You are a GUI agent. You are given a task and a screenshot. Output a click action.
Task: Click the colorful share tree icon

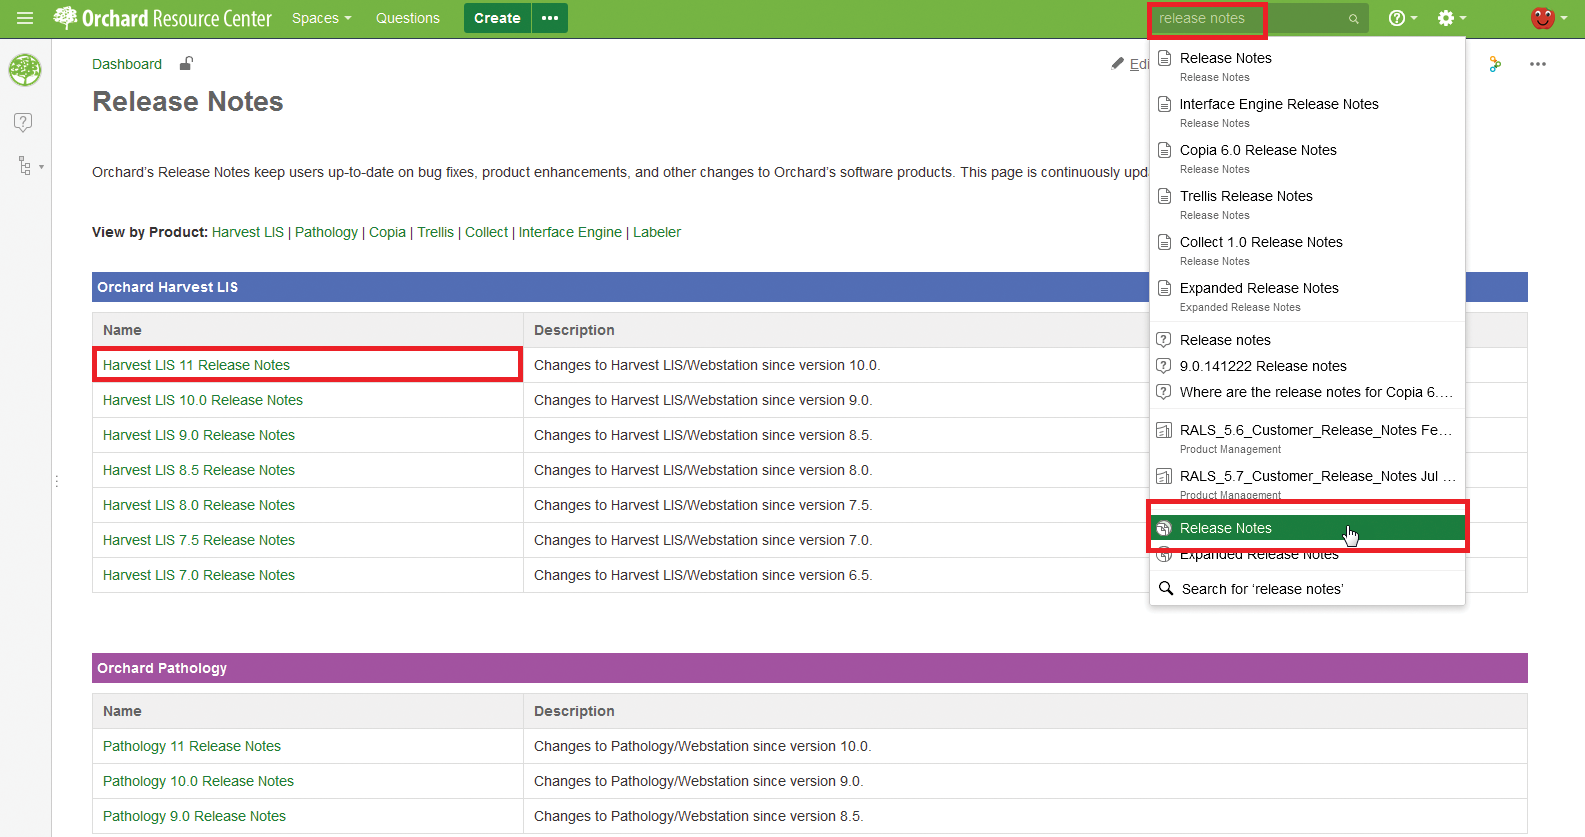tap(1495, 64)
